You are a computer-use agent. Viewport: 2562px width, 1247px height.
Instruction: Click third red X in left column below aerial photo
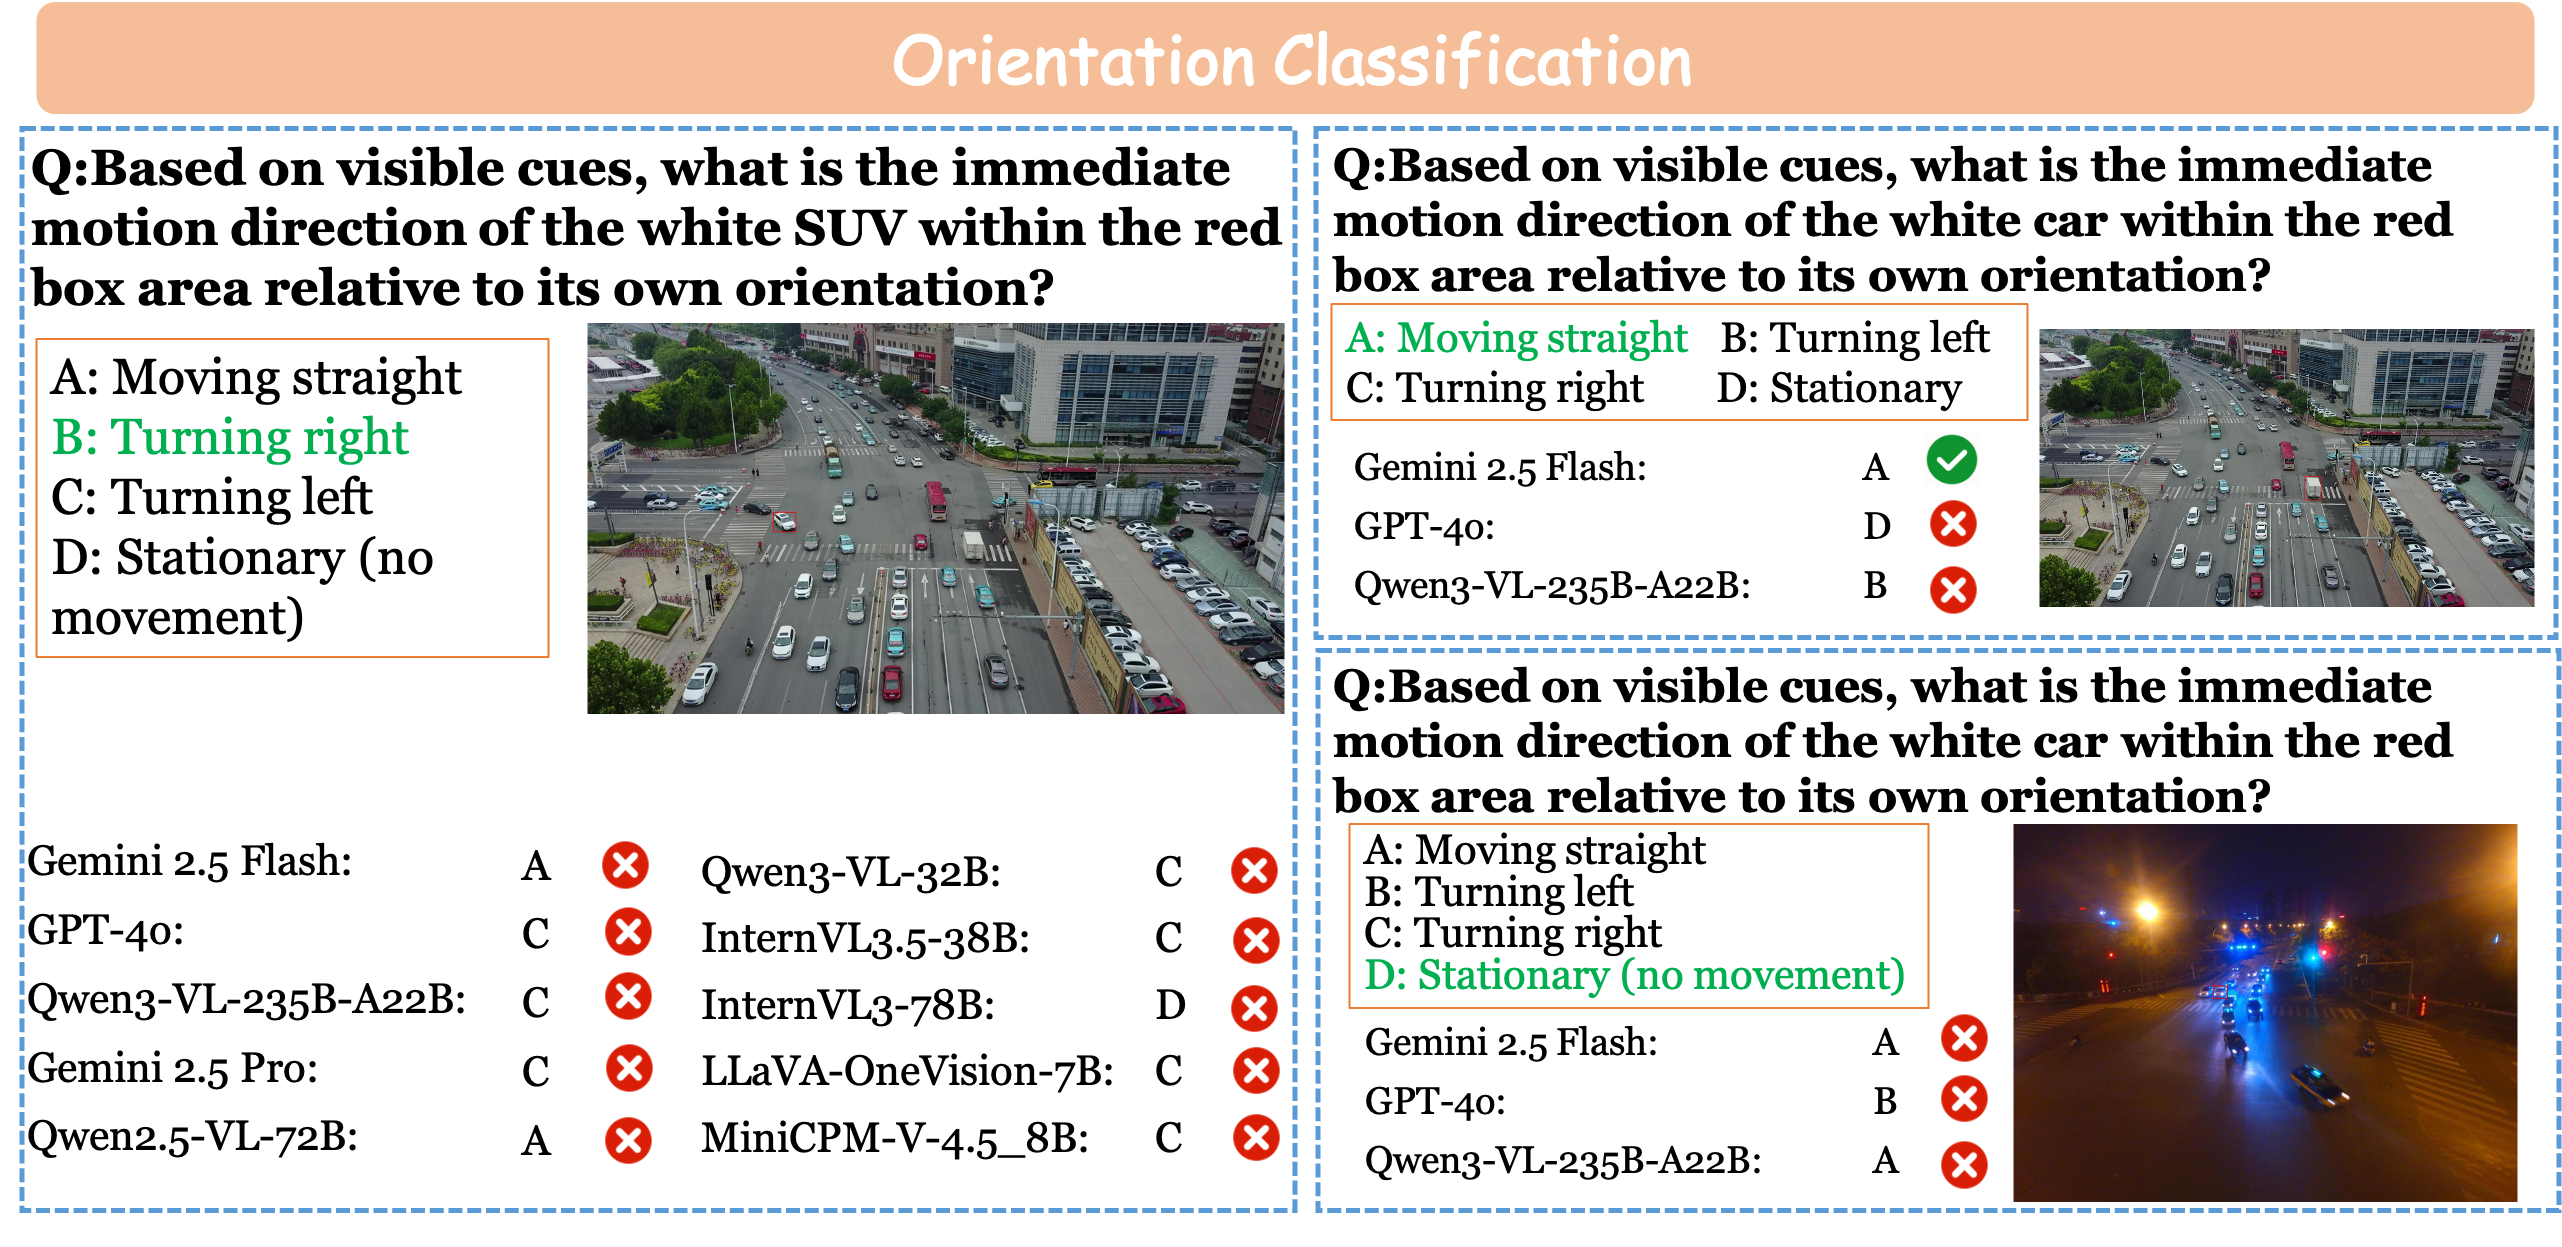(x=628, y=996)
